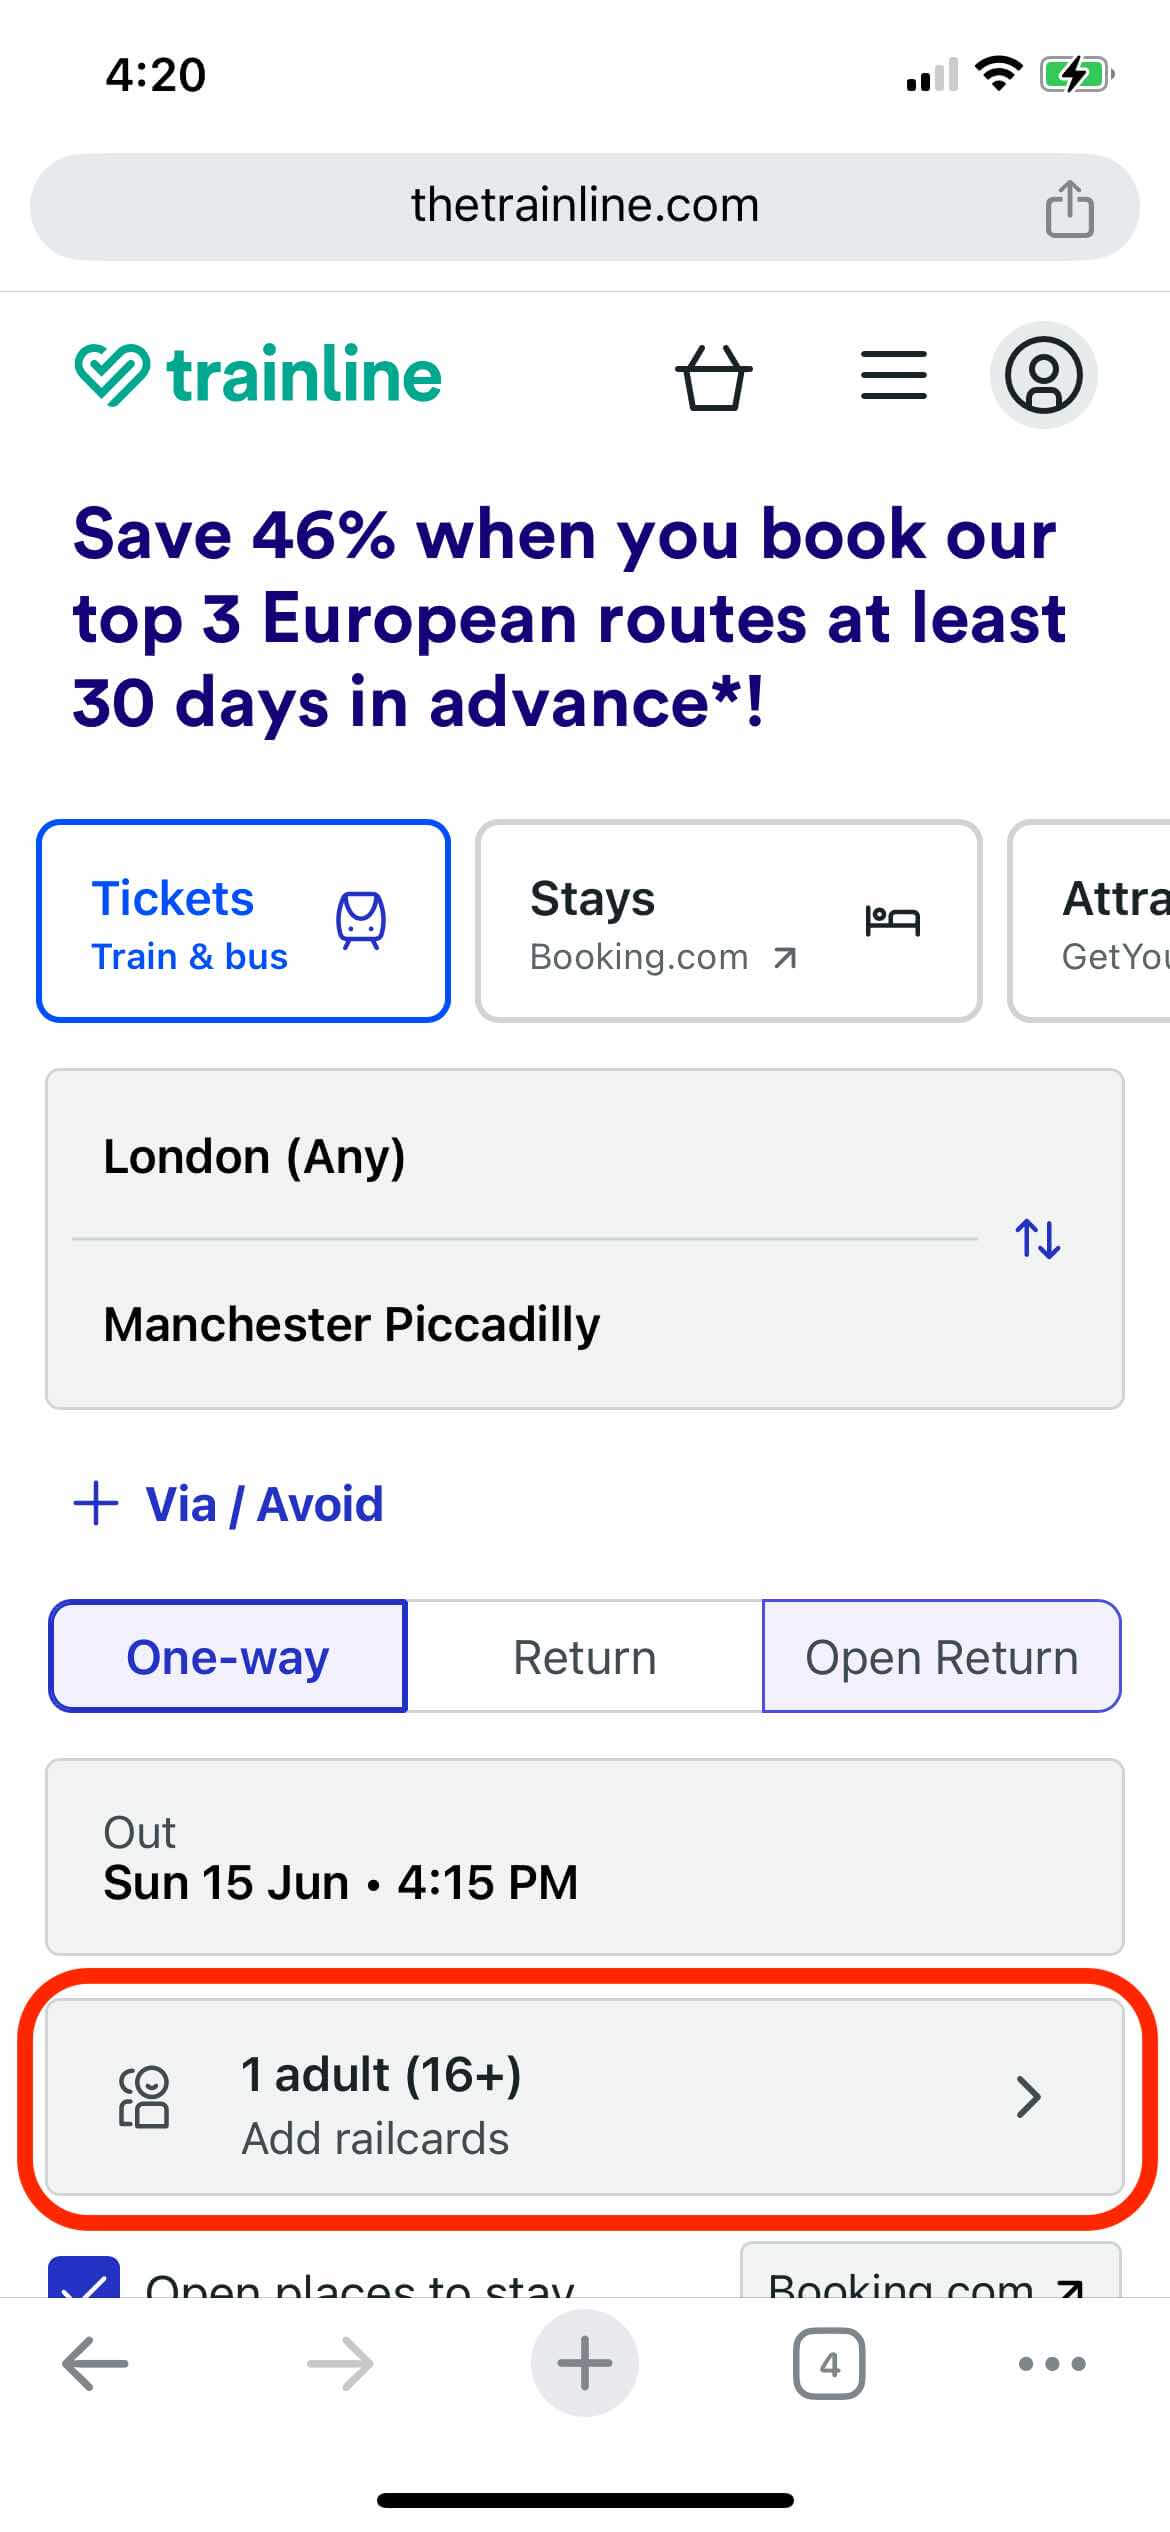Open the hamburger menu
The image size is (1170, 2532).
893,376
